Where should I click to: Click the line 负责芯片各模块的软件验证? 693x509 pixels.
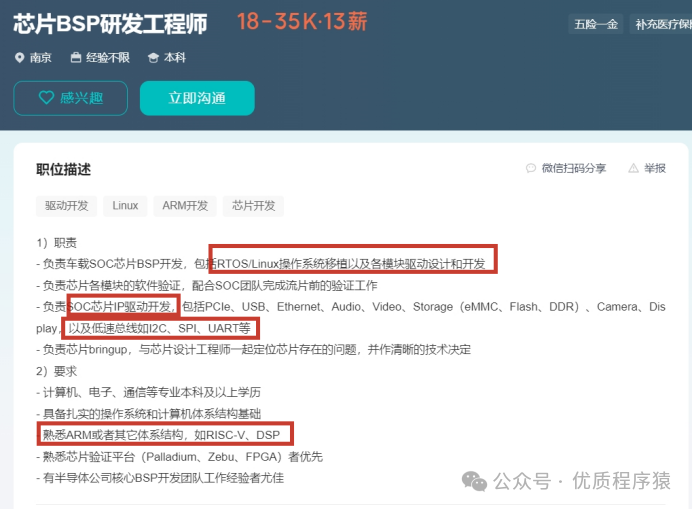[x=207, y=286]
